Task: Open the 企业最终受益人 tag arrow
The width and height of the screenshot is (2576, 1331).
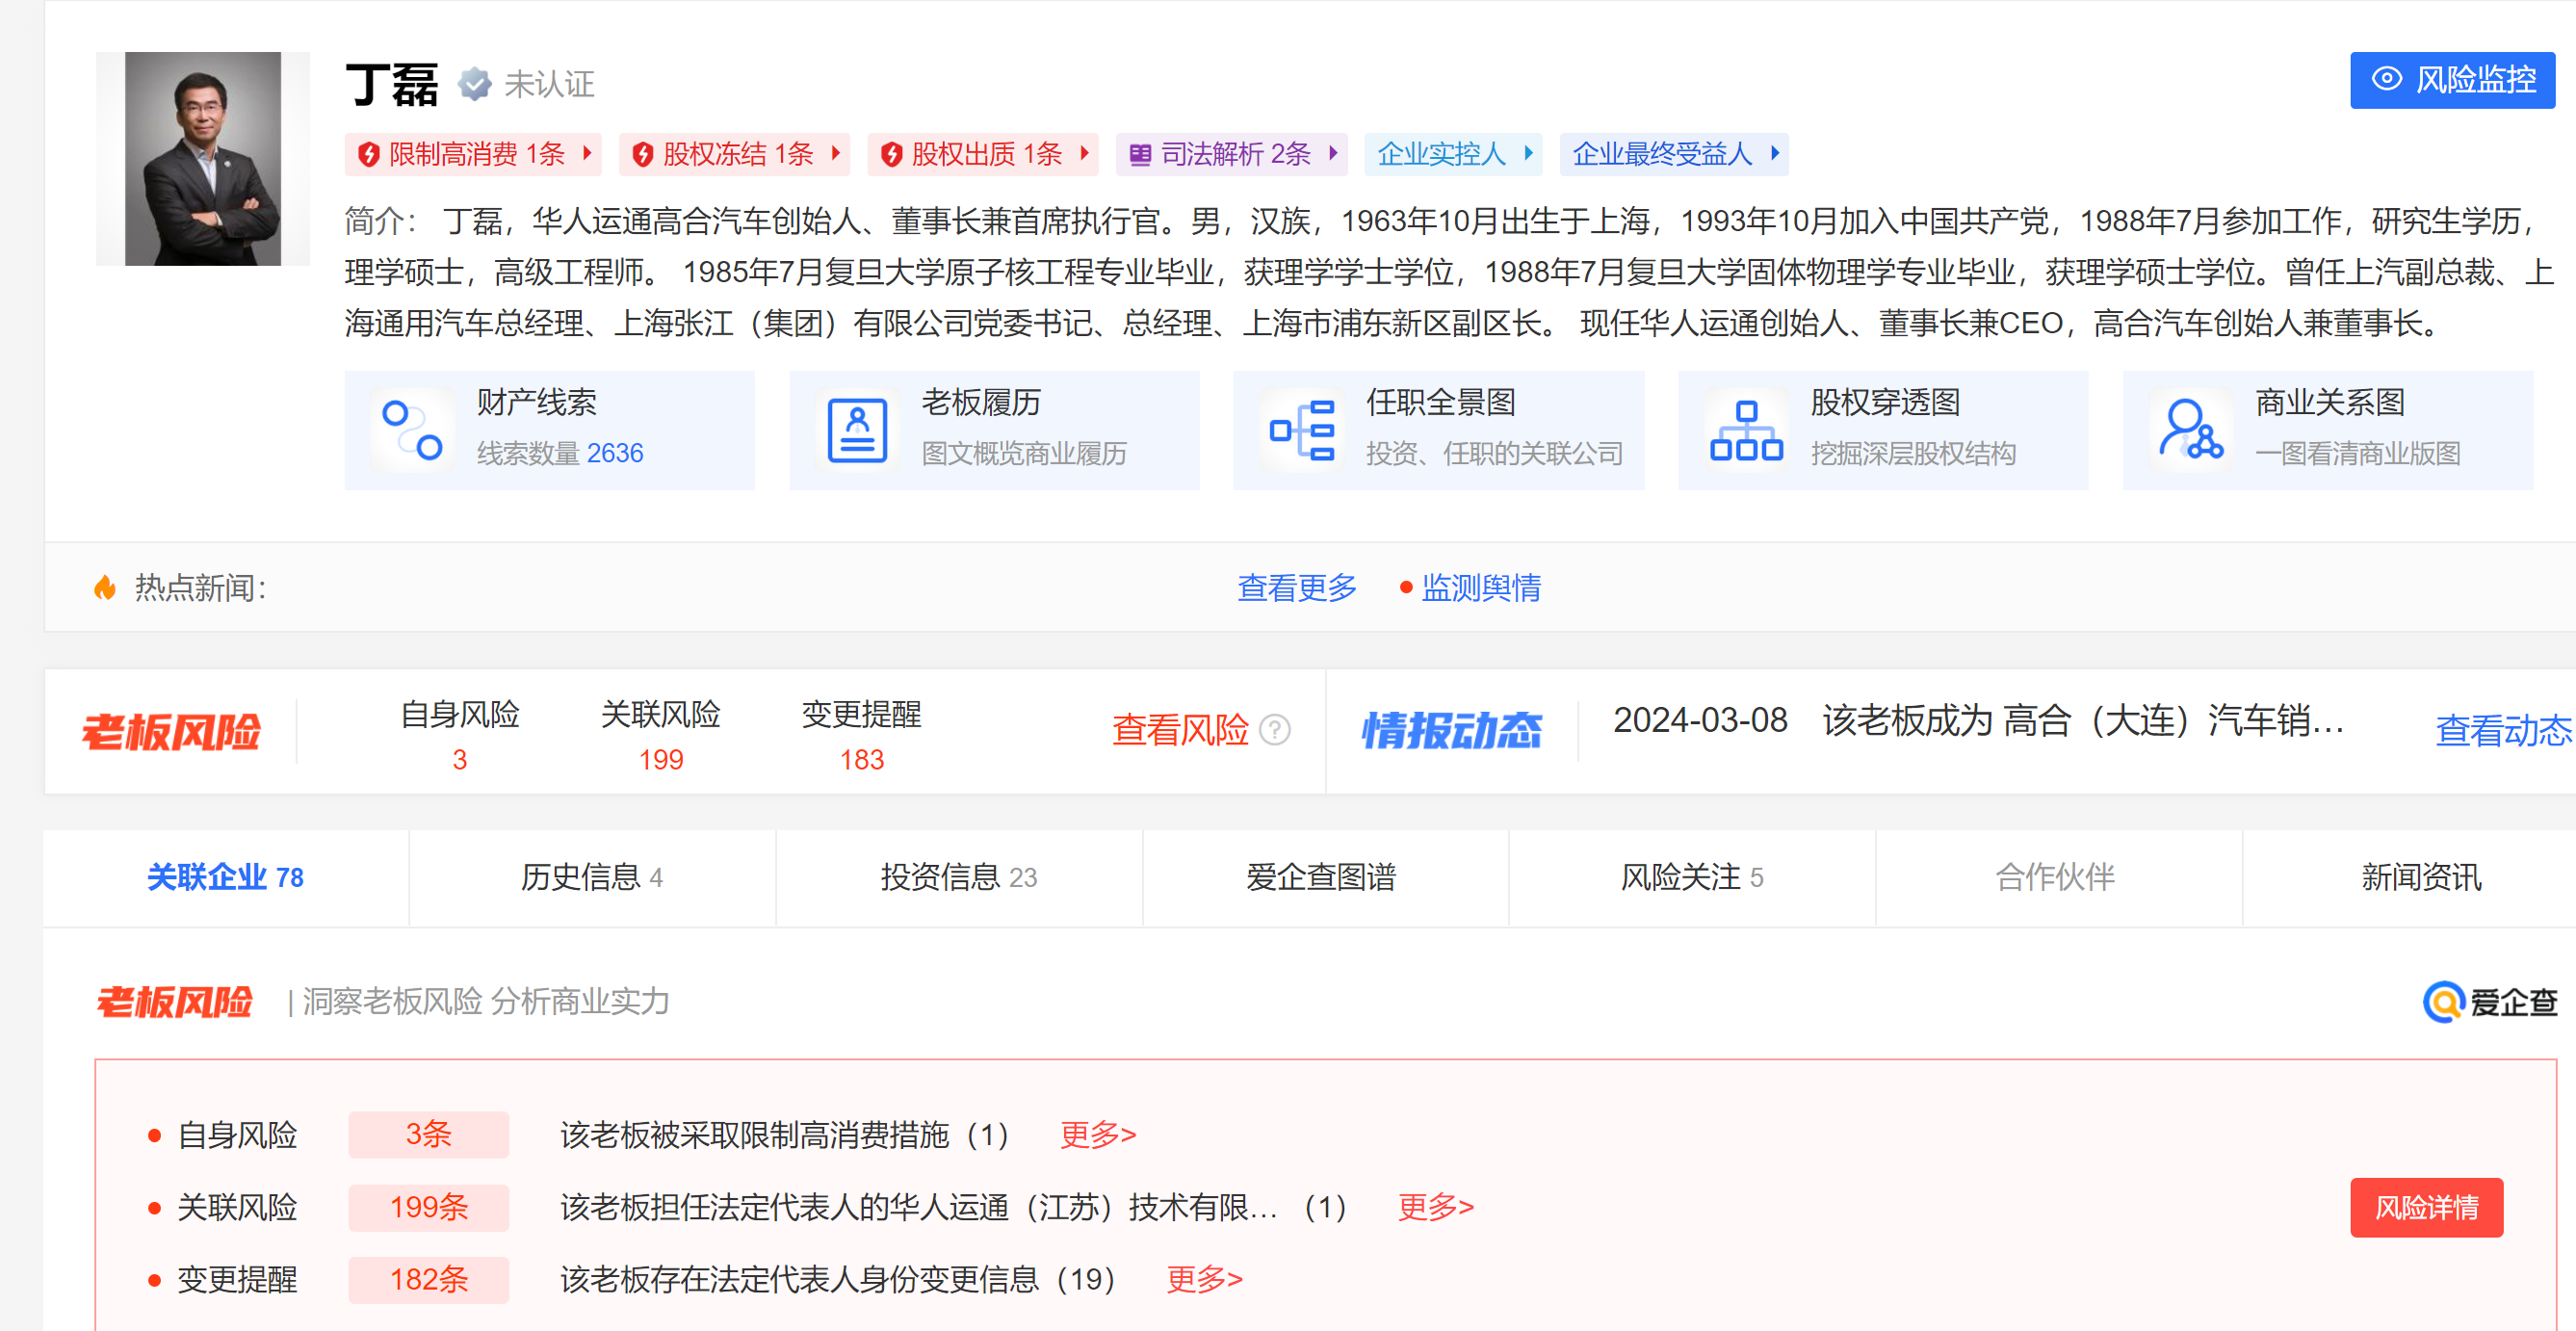Action: (1775, 154)
